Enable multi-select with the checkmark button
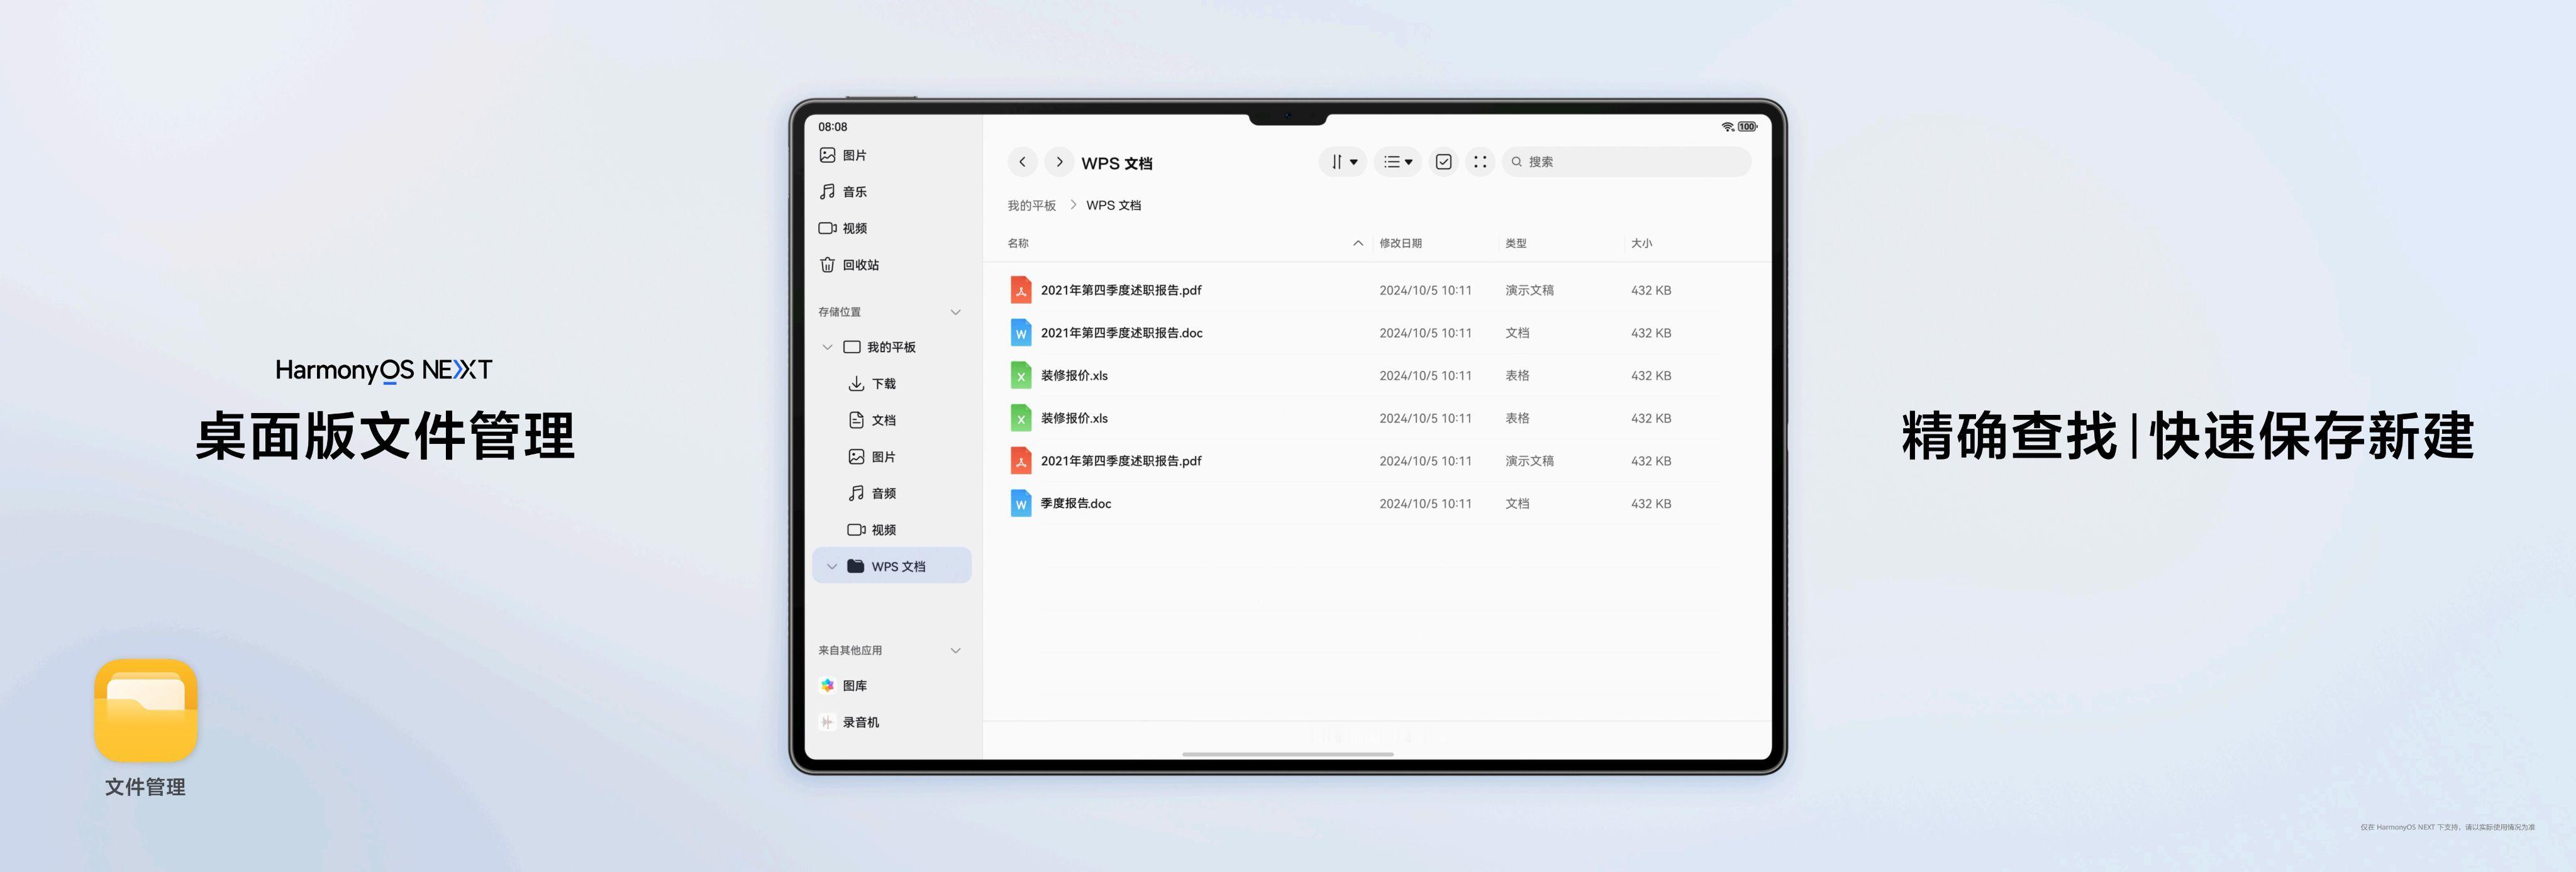2576x872 pixels. [x=1443, y=162]
